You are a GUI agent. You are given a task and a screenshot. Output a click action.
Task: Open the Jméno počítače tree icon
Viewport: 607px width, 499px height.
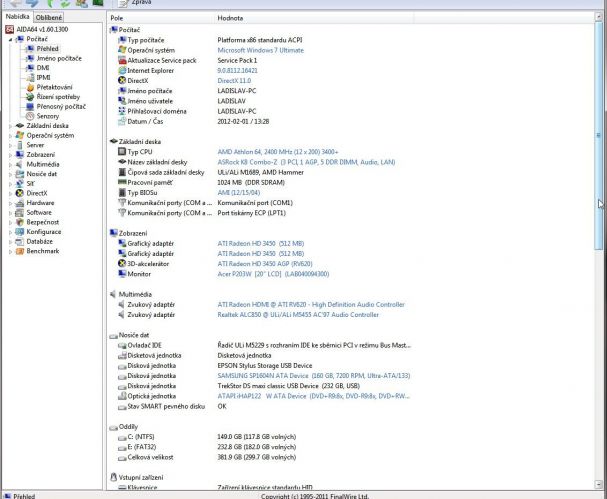click(30, 58)
